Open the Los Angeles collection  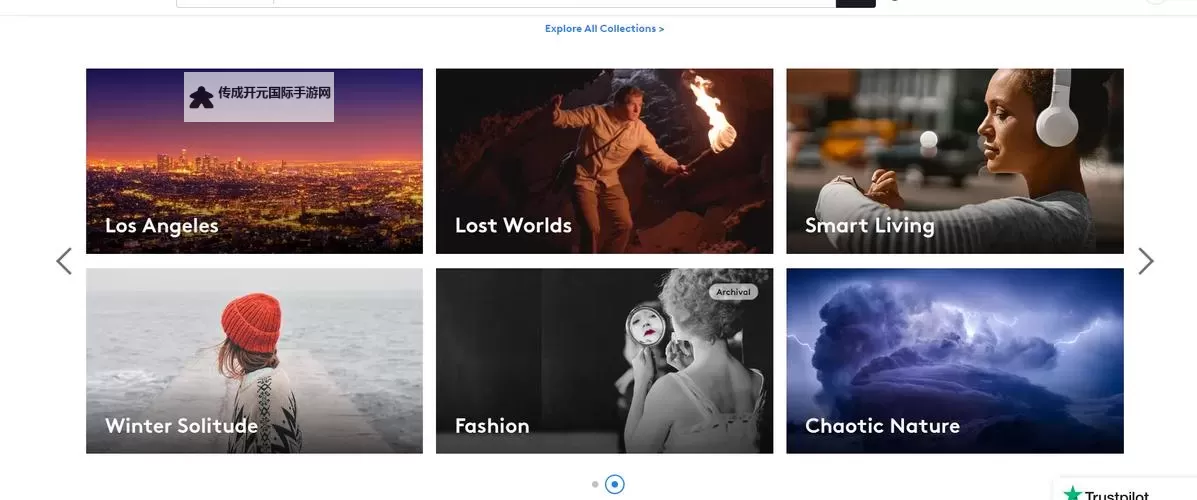[254, 161]
